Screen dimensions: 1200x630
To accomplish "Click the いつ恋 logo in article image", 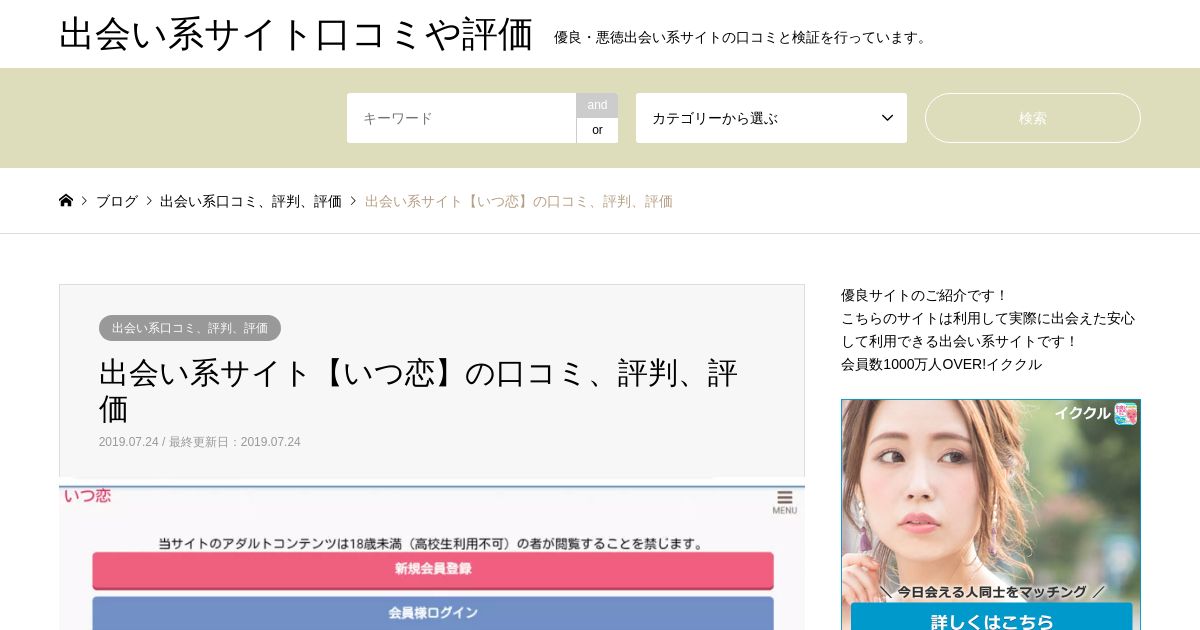I will coord(88,496).
